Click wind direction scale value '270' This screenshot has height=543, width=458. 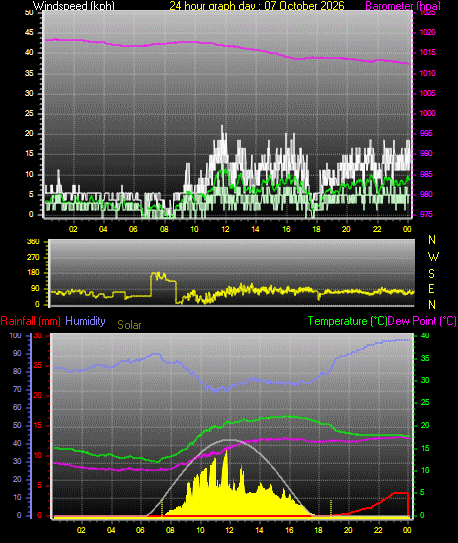coord(33,258)
